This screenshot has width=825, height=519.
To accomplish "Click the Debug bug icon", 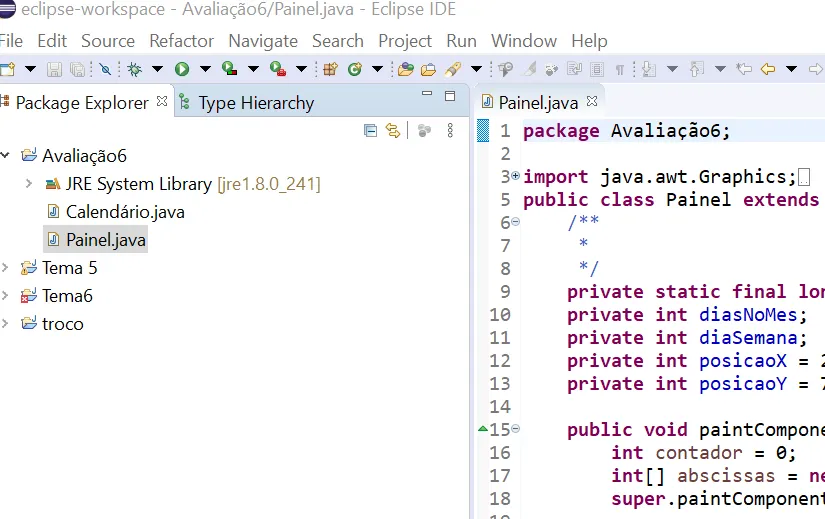I will pos(134,69).
